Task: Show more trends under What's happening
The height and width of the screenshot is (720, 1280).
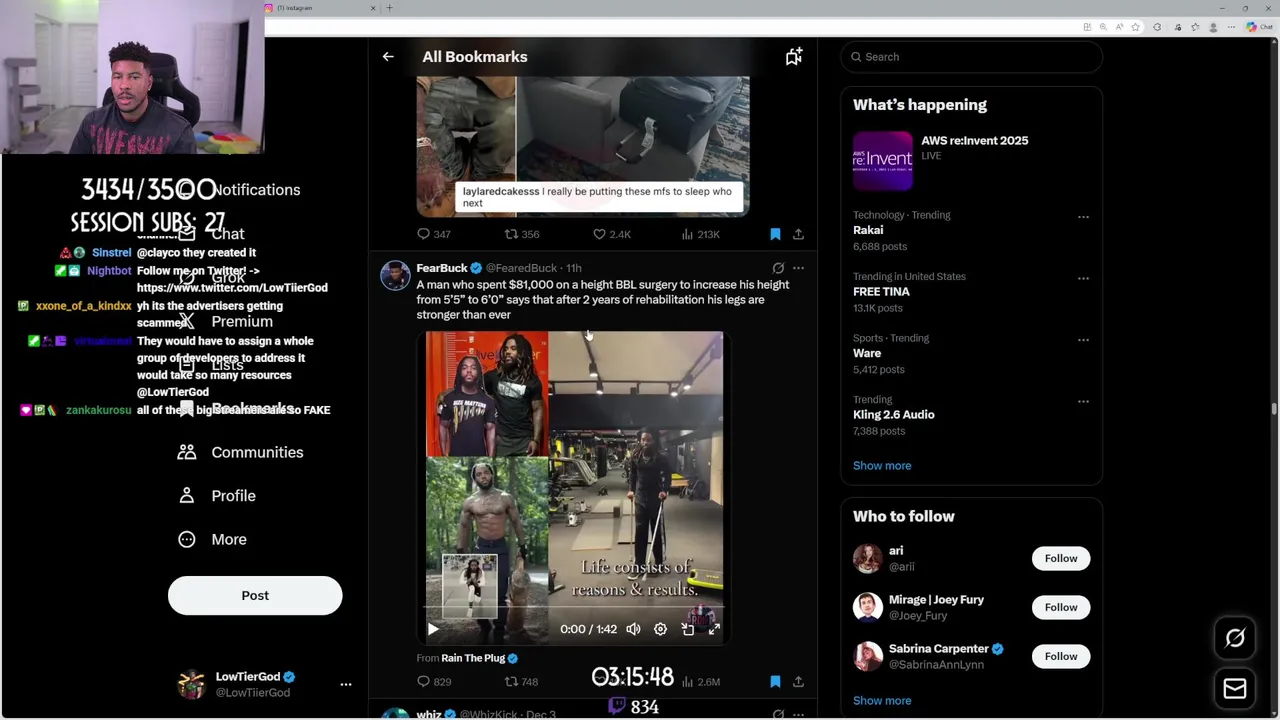Action: (882, 466)
